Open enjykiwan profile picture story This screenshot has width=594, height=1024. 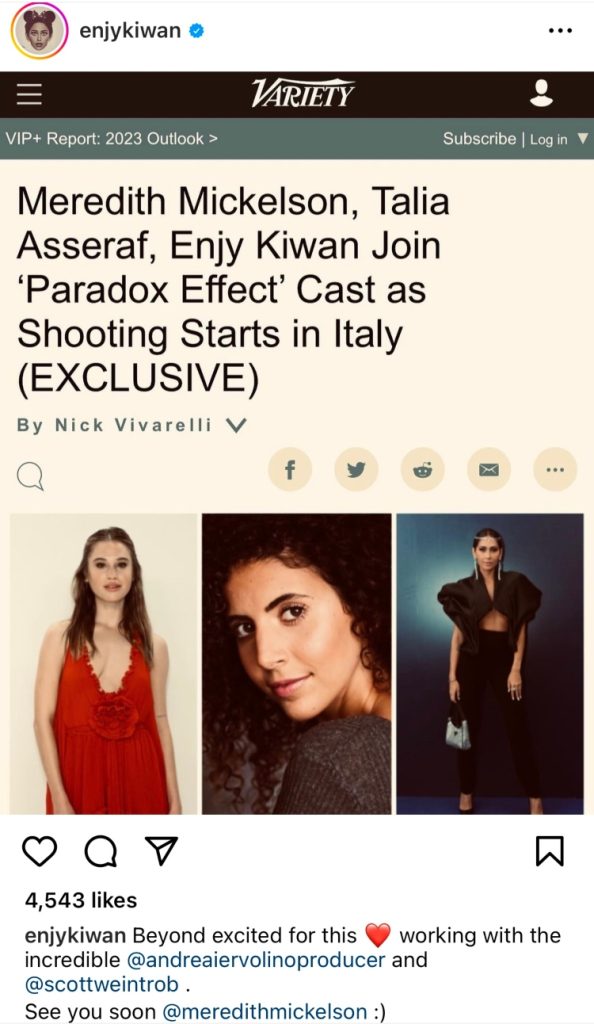click(x=39, y=31)
